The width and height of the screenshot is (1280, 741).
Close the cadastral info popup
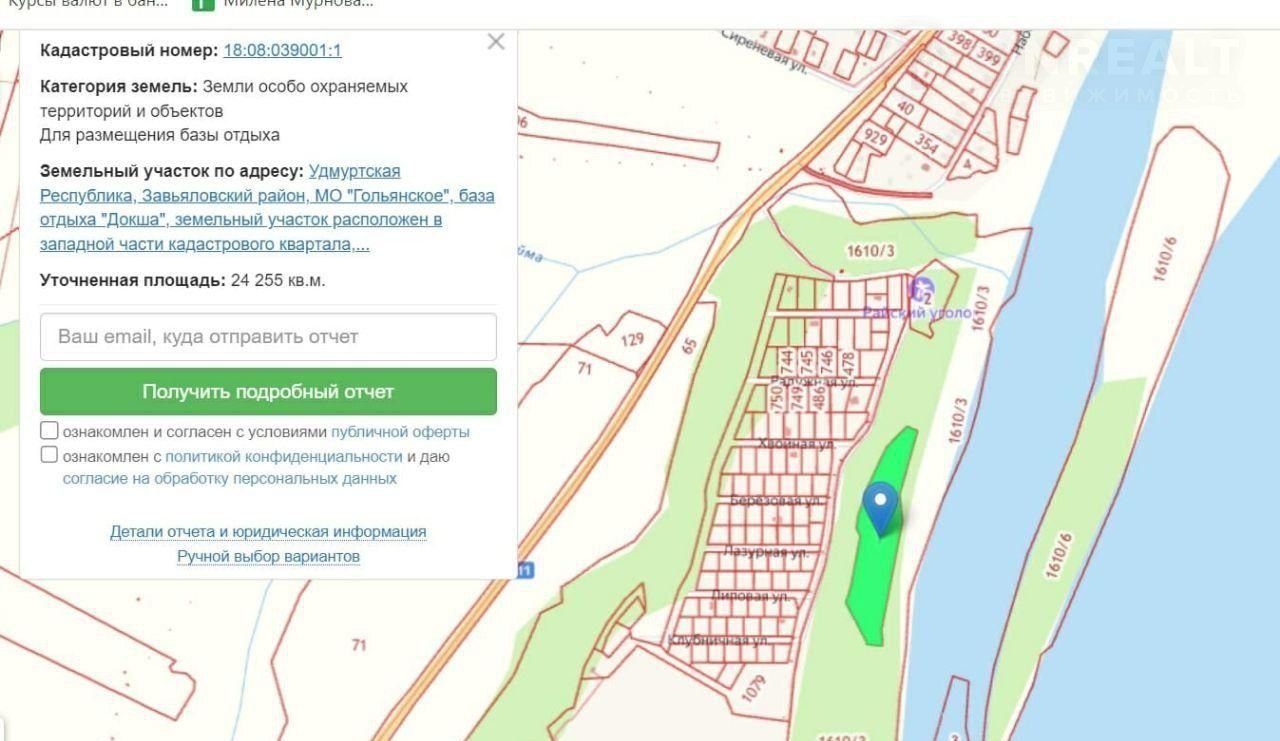(496, 42)
